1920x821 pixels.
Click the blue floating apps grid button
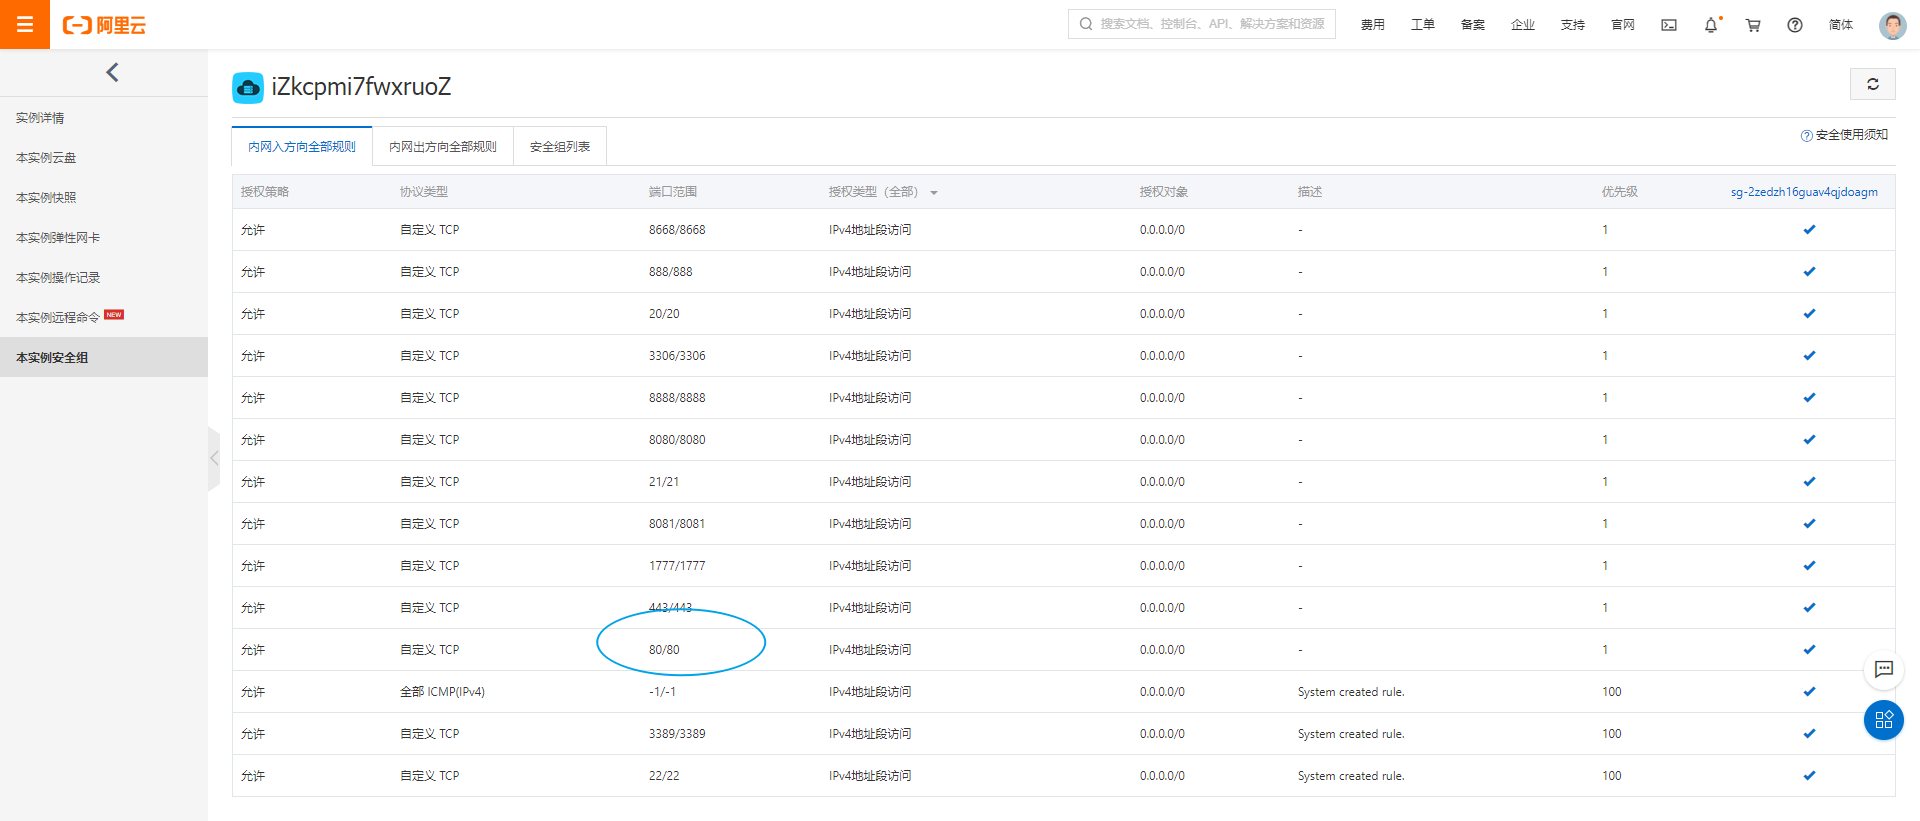1883,720
